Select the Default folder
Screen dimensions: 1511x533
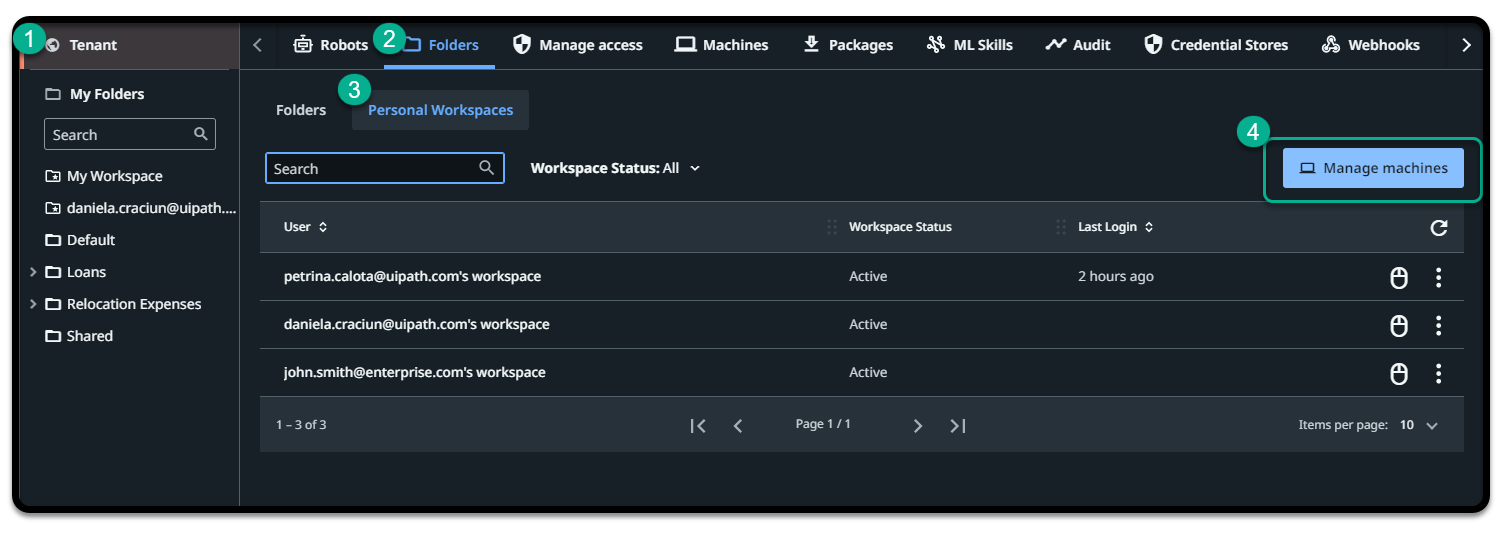pos(80,240)
